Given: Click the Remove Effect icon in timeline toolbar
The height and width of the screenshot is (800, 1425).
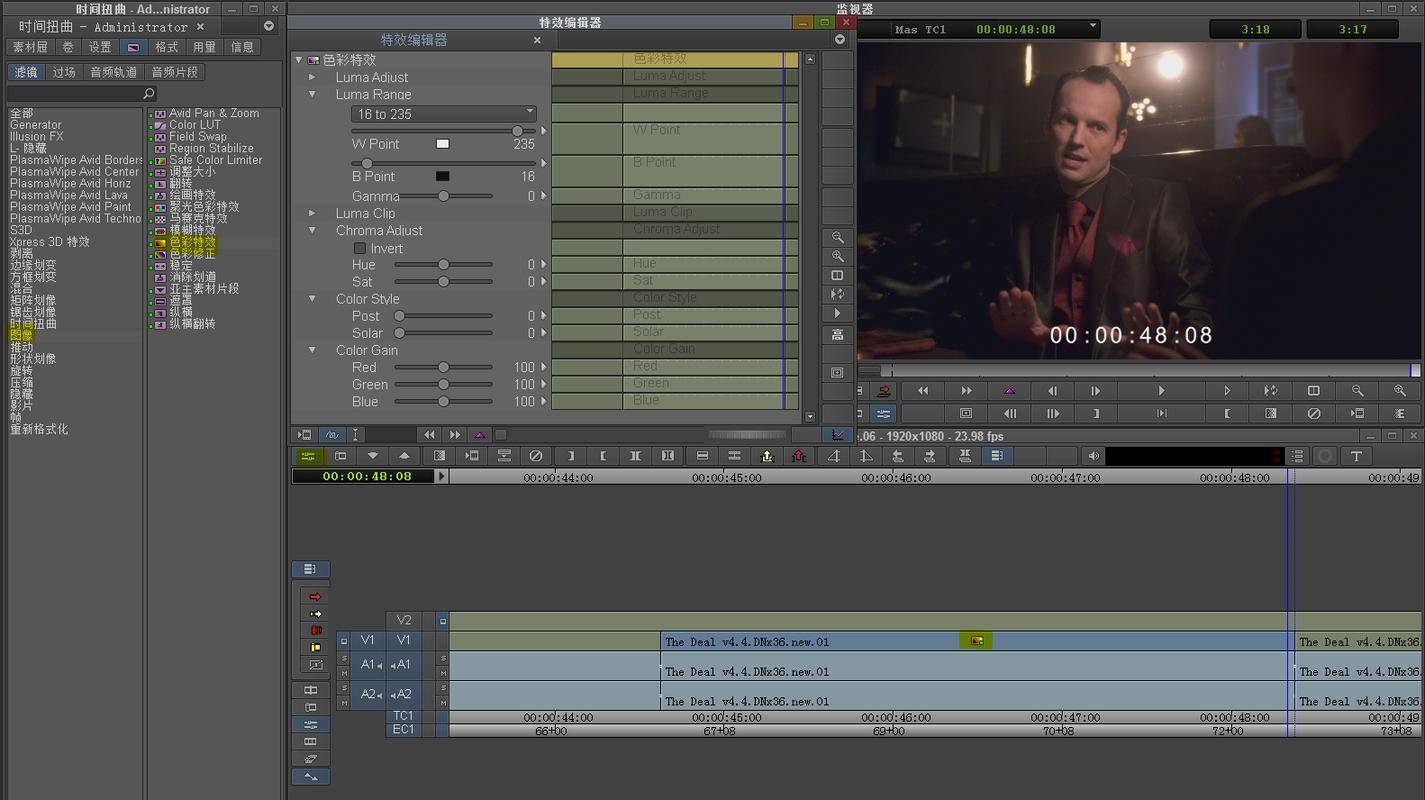Looking at the screenshot, I should (x=536, y=456).
